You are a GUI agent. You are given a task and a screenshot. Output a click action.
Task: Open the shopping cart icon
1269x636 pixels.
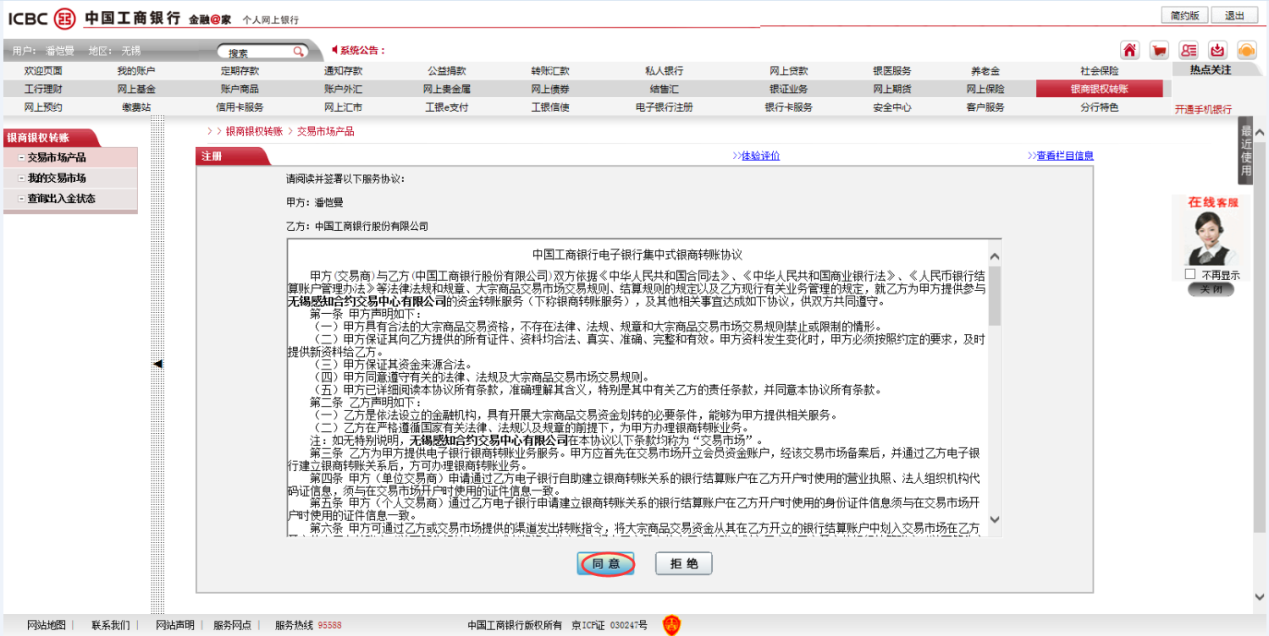coord(1159,50)
